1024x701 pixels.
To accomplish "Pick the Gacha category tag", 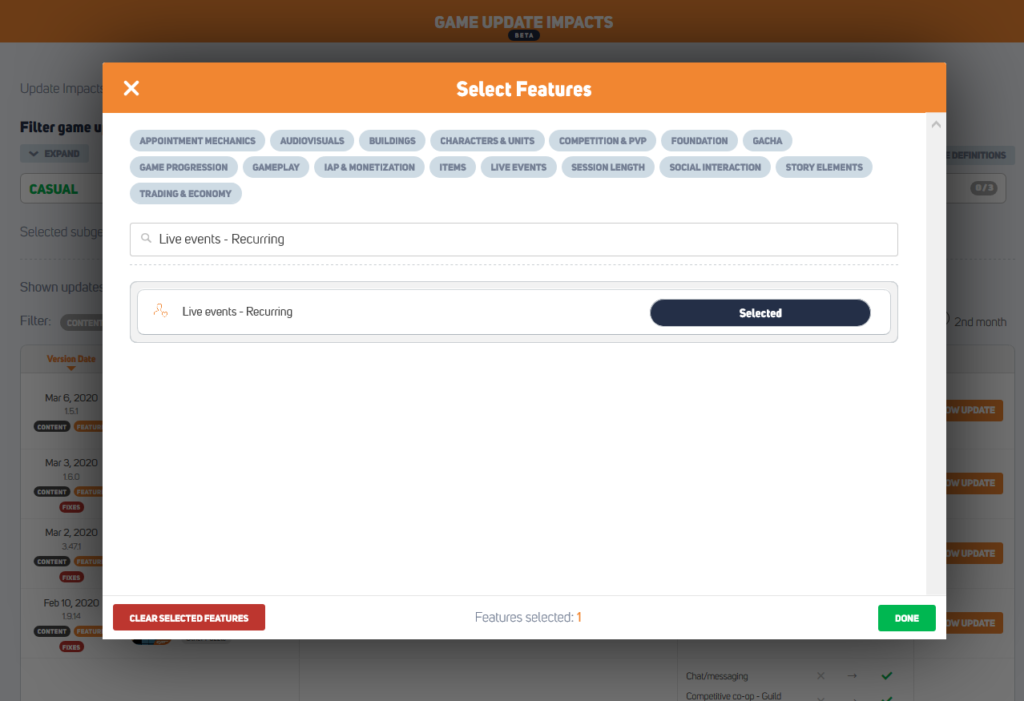I will (x=768, y=141).
